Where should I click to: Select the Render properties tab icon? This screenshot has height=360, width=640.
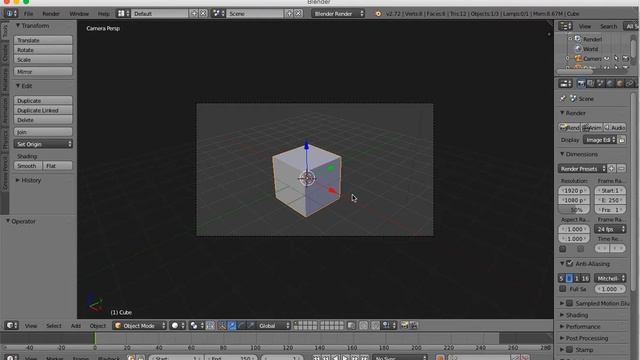pyautogui.click(x=581, y=83)
